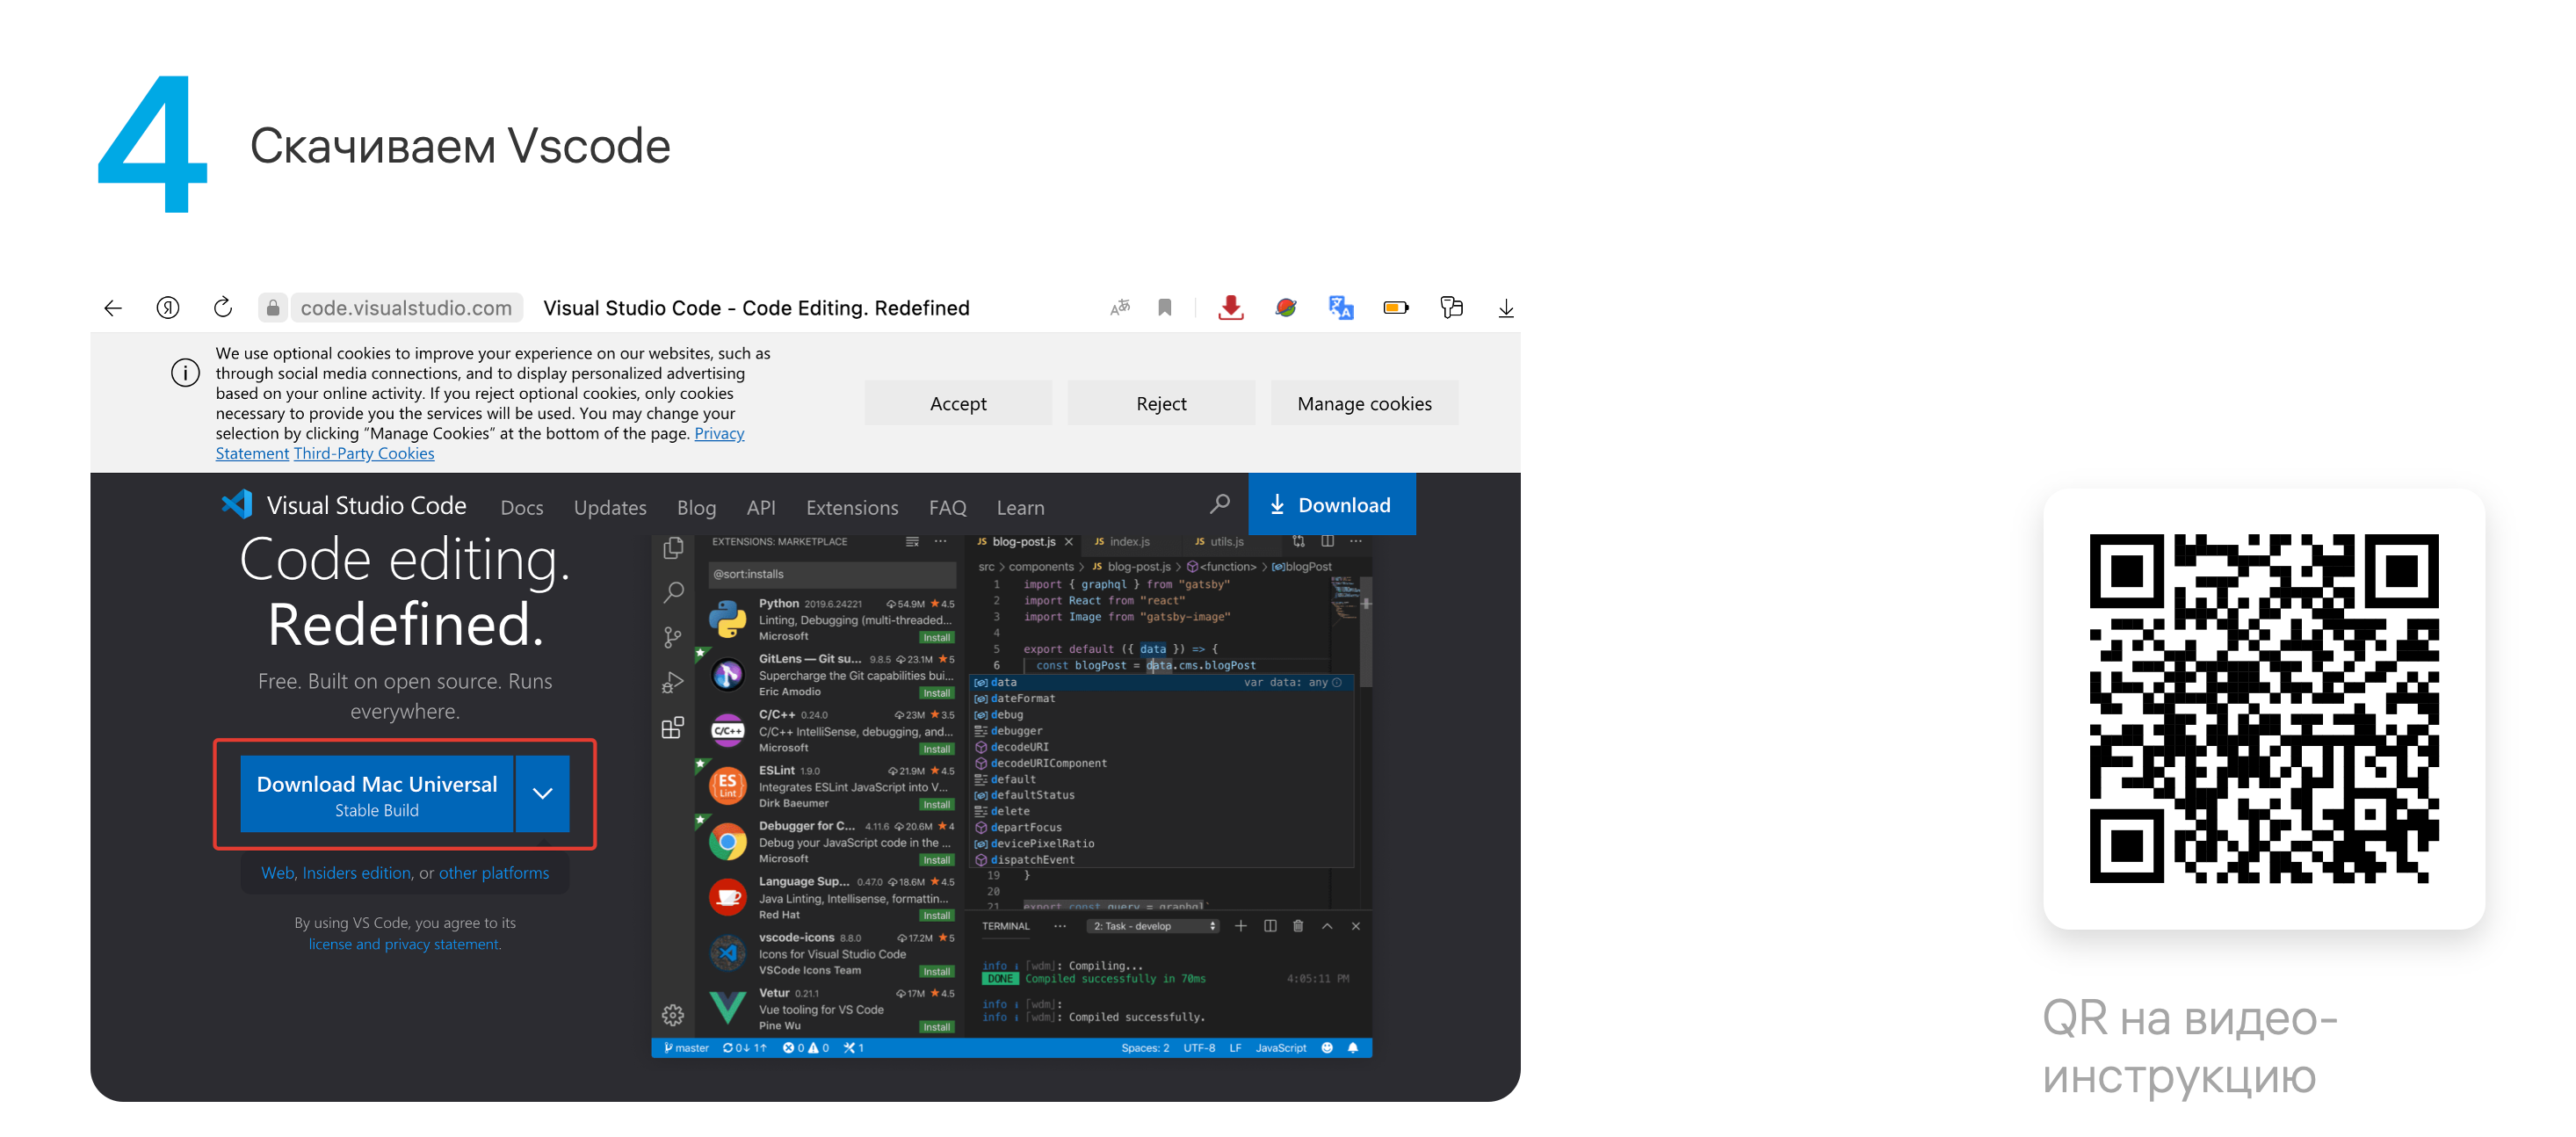Accept the optional cookies
Viewport: 2576px width, 1137px height.
958,404
